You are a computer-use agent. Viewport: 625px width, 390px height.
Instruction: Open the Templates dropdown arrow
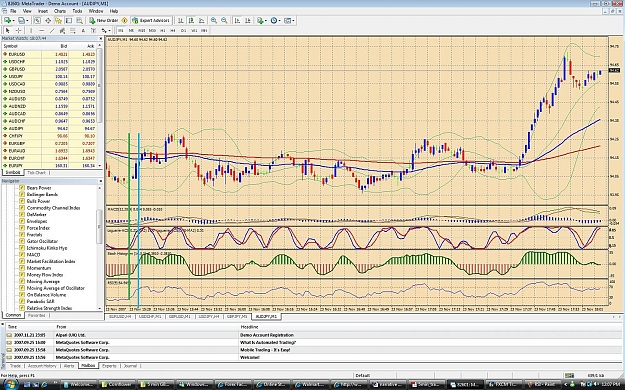tap(293, 21)
